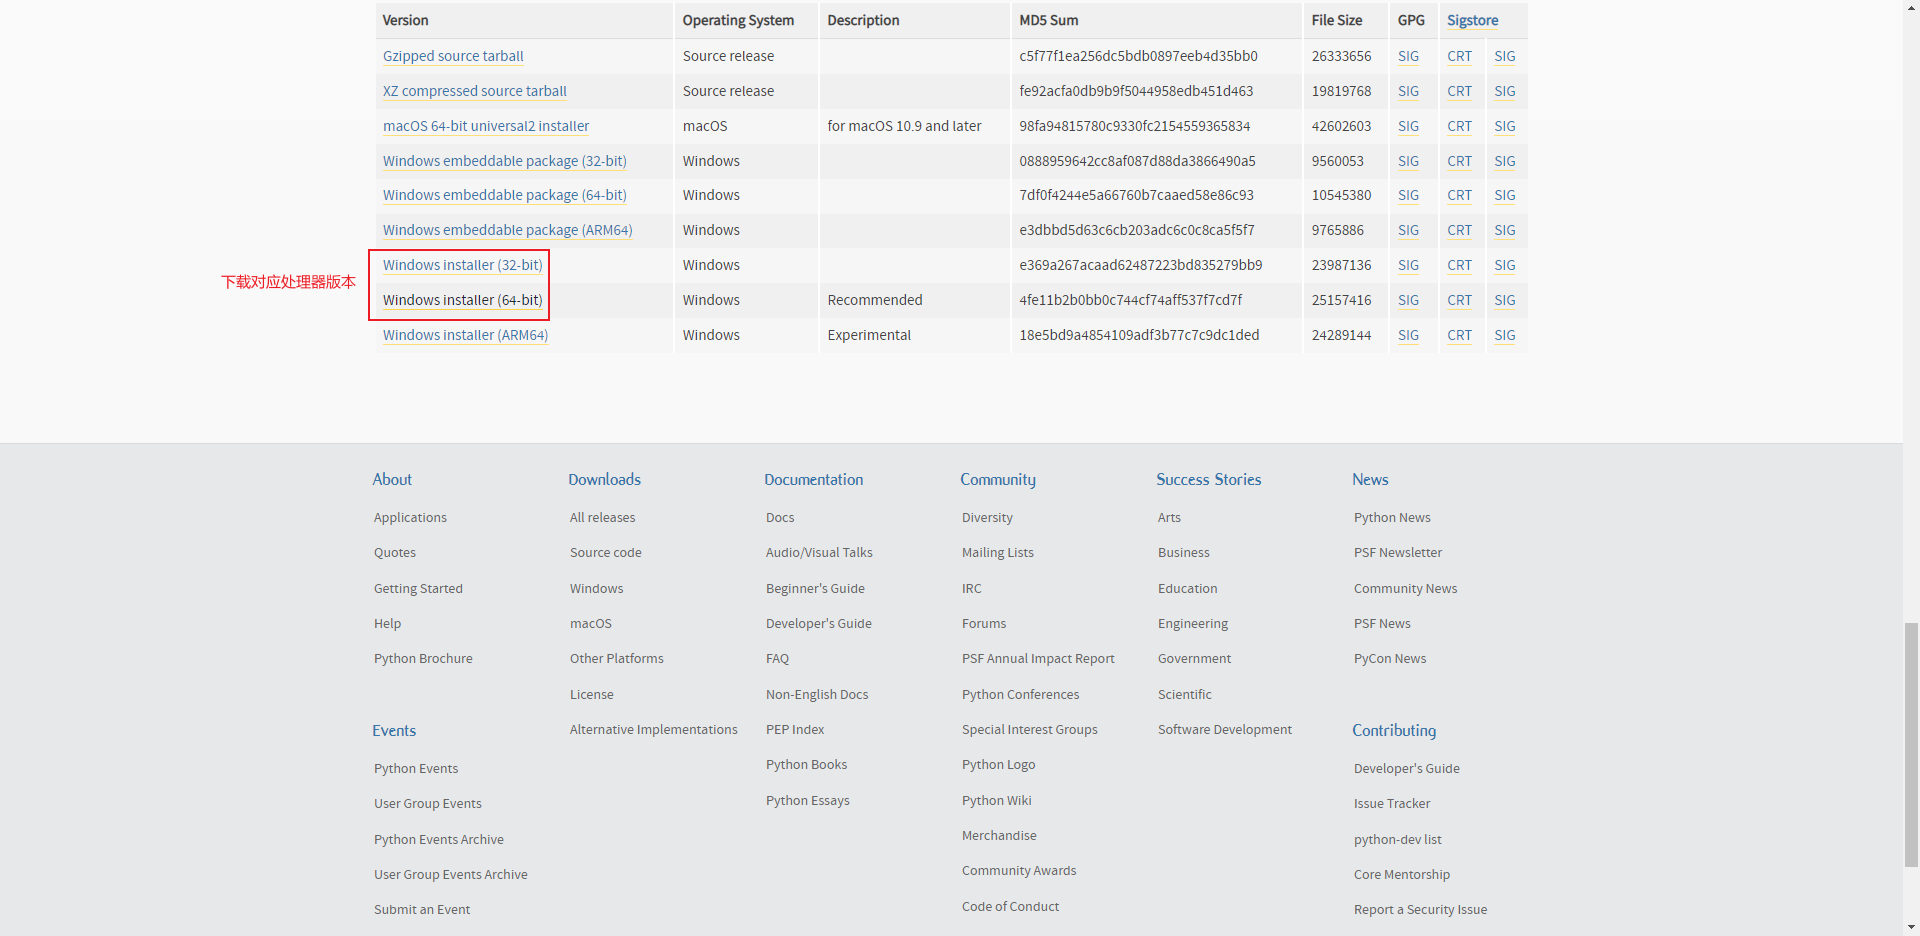Image resolution: width=1920 pixels, height=936 pixels.
Task: Click the Windows installer (32-bit) link
Action: (462, 265)
